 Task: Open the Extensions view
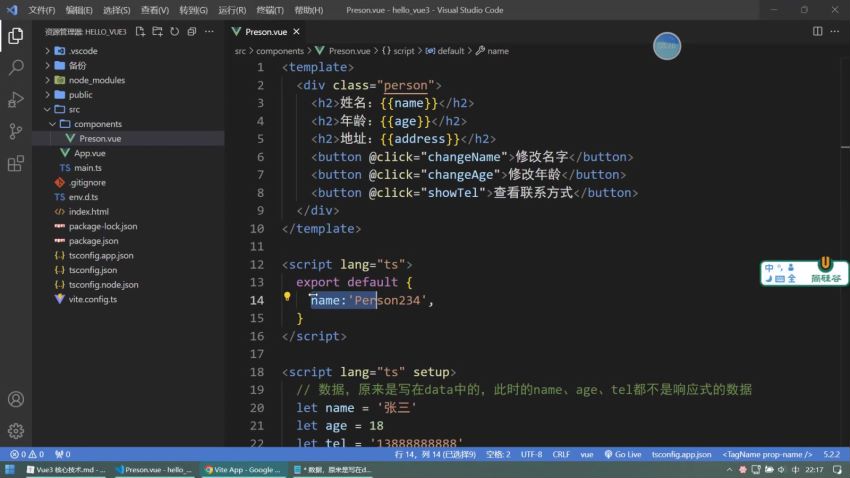[16, 163]
